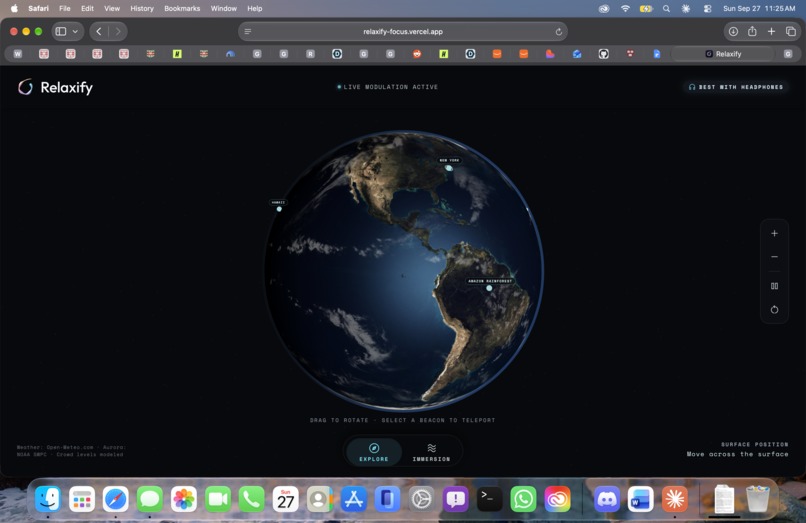Open Launchpad from the Dock
The image size is (806, 523).
tap(82, 499)
